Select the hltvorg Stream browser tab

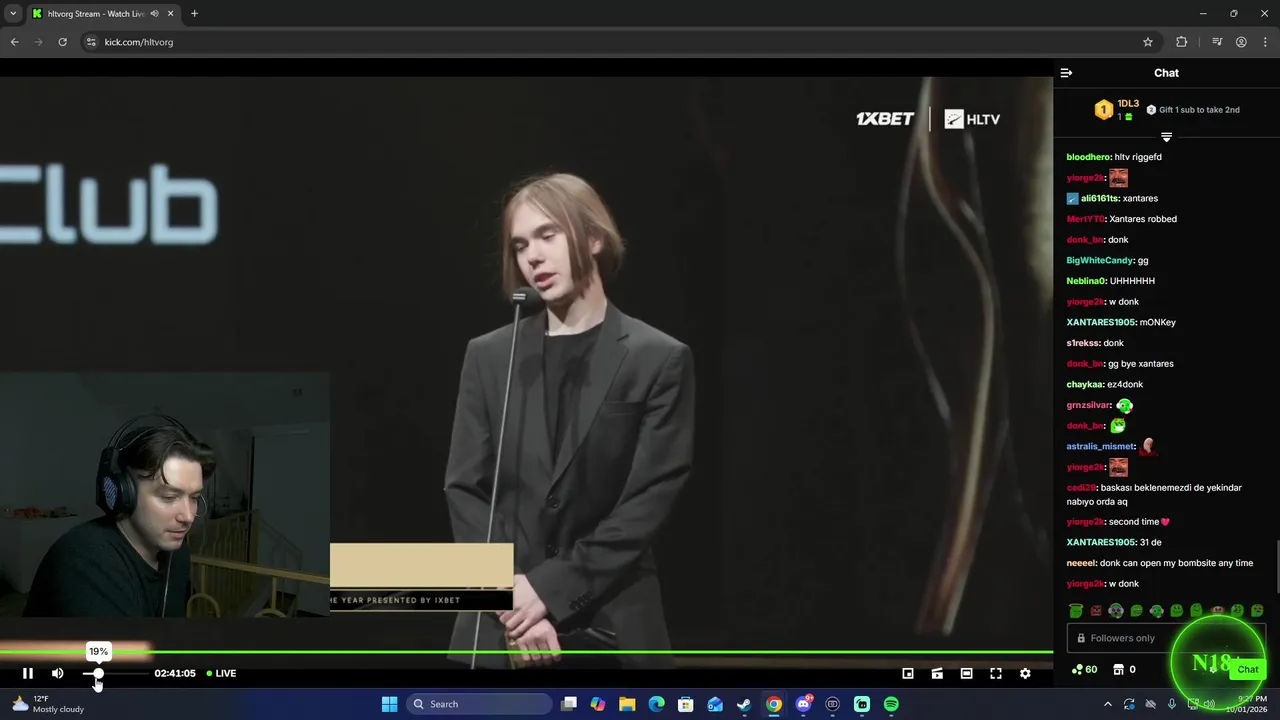[x=94, y=14]
